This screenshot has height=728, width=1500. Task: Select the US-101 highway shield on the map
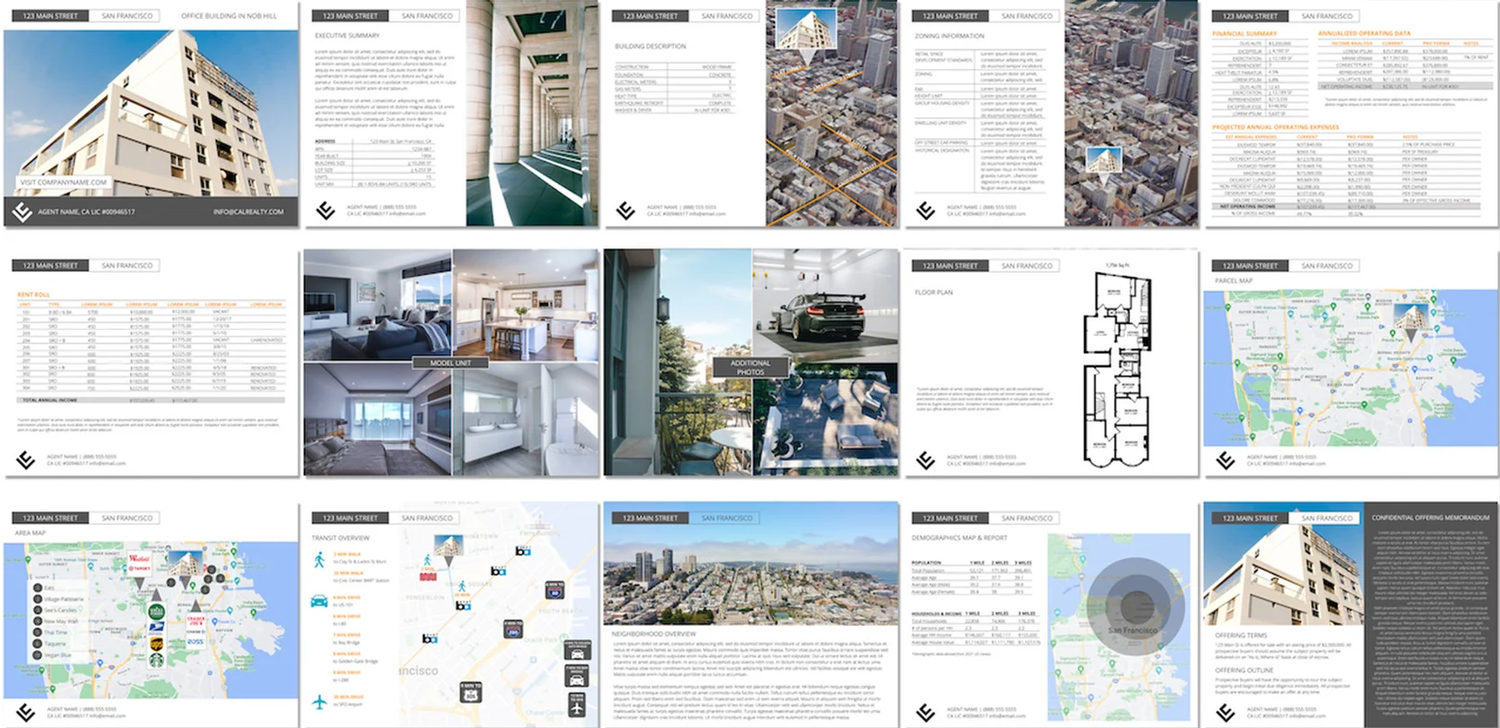[471, 692]
